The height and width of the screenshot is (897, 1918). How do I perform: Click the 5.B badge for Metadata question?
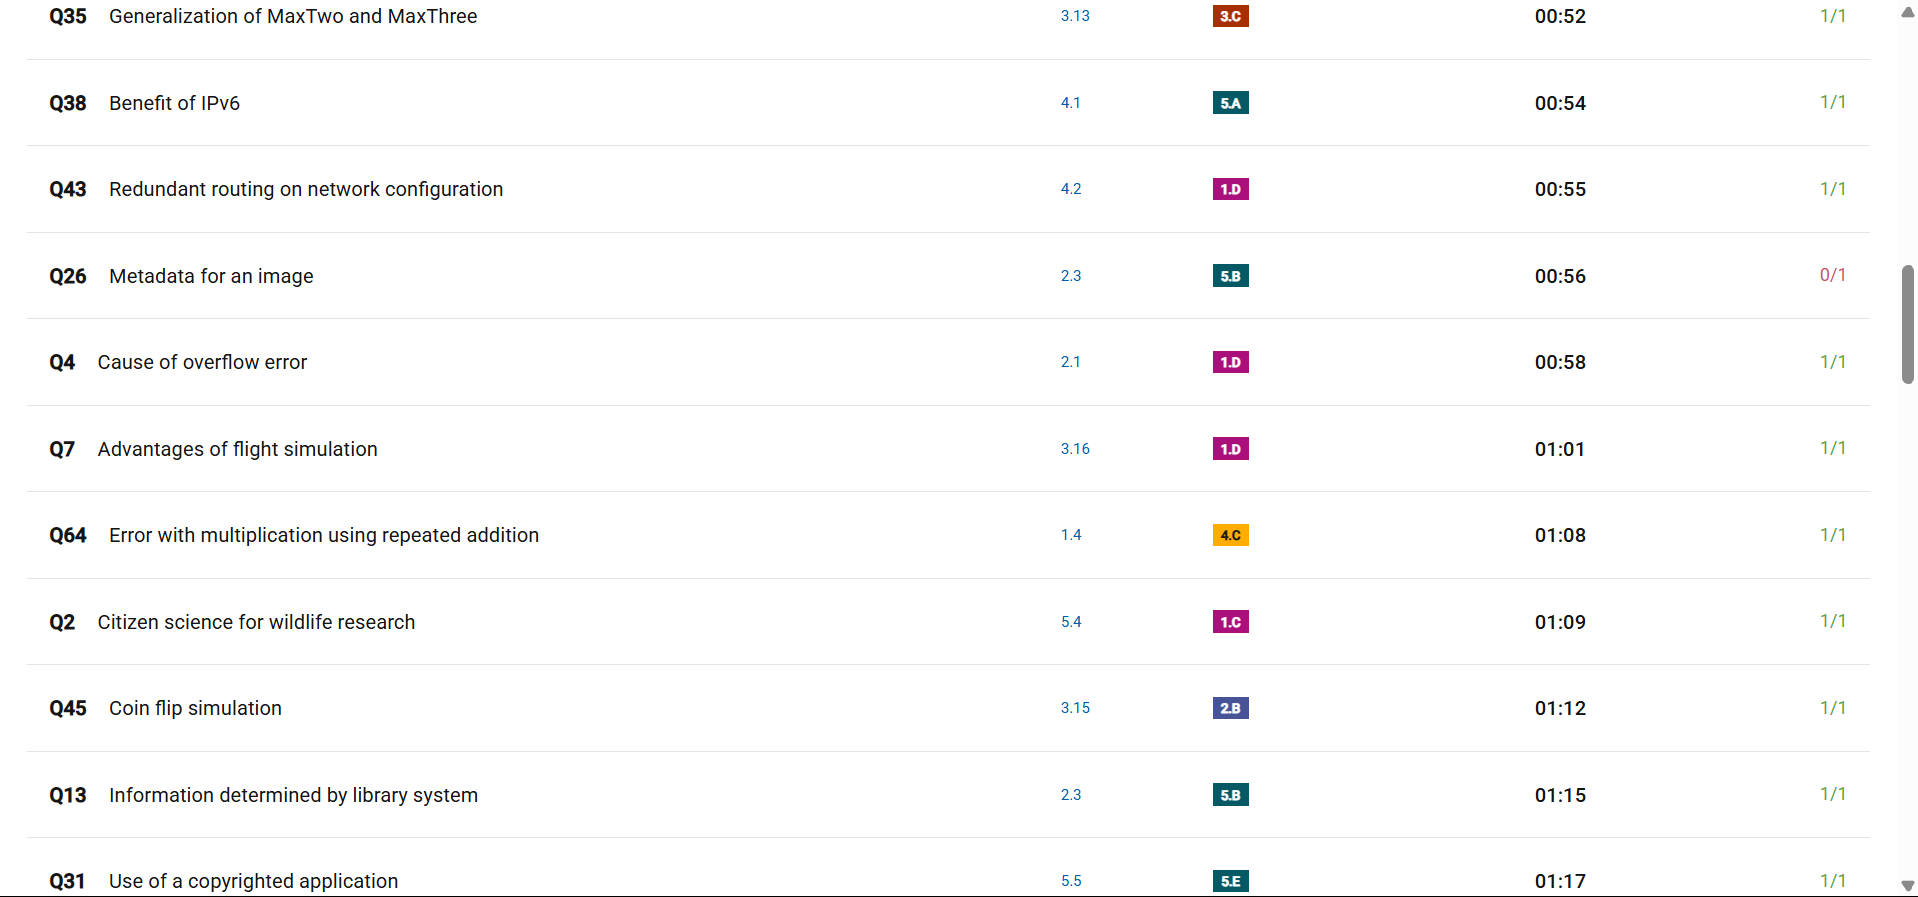1230,276
